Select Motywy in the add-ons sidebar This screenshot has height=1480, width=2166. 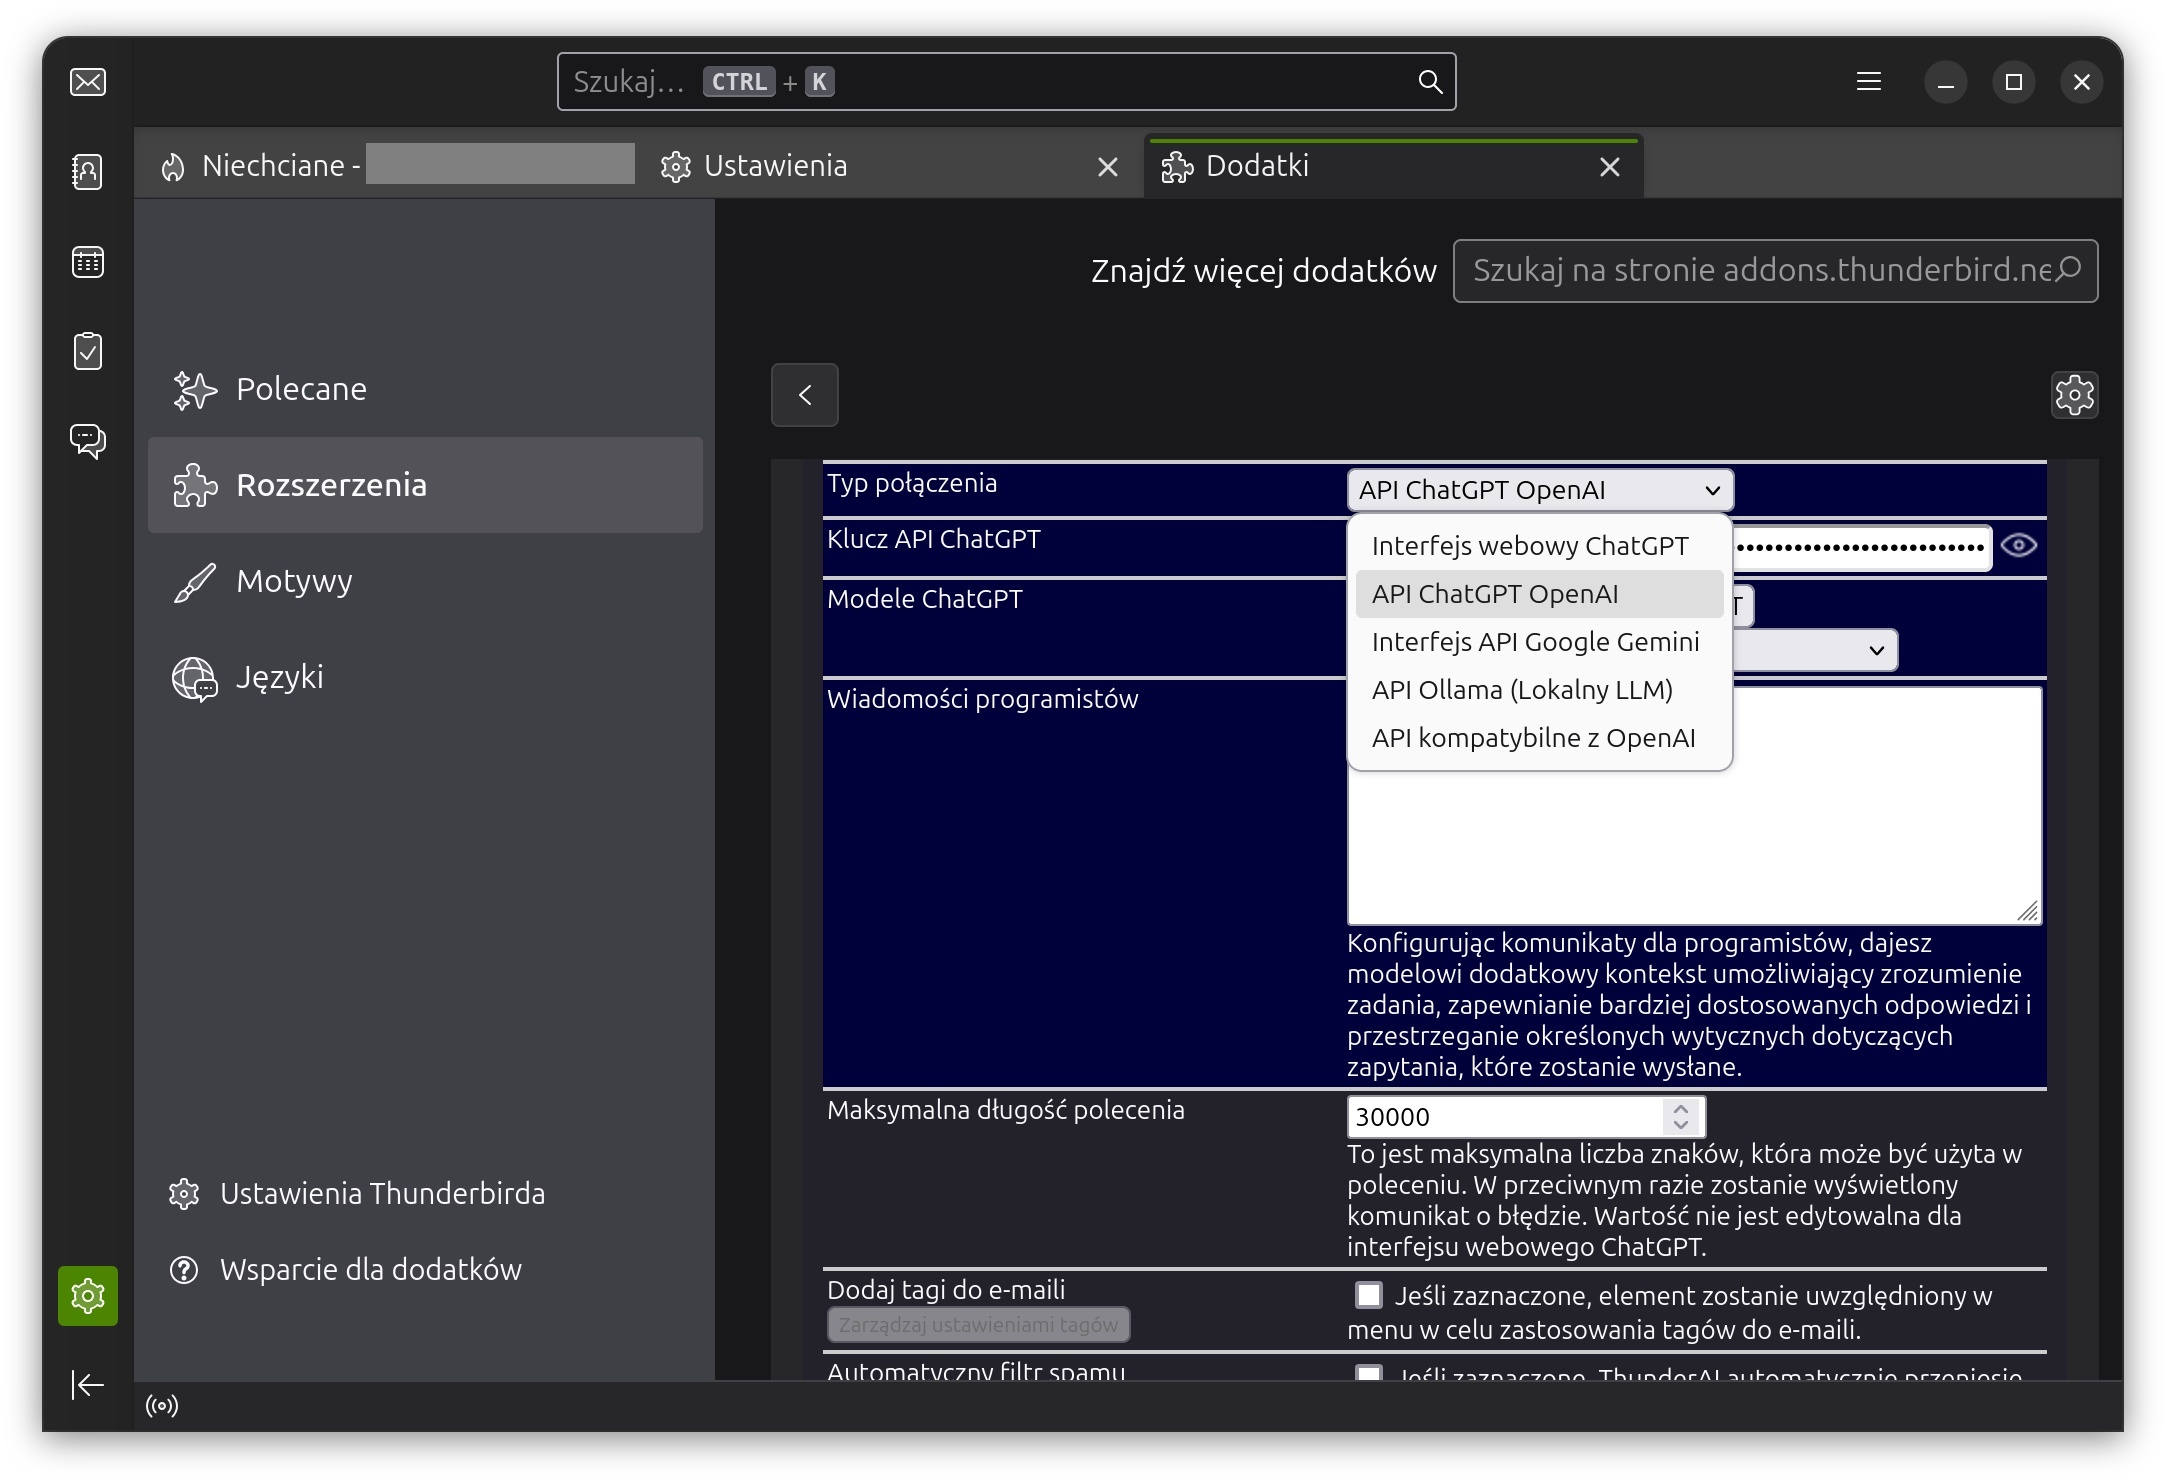pos(294,581)
